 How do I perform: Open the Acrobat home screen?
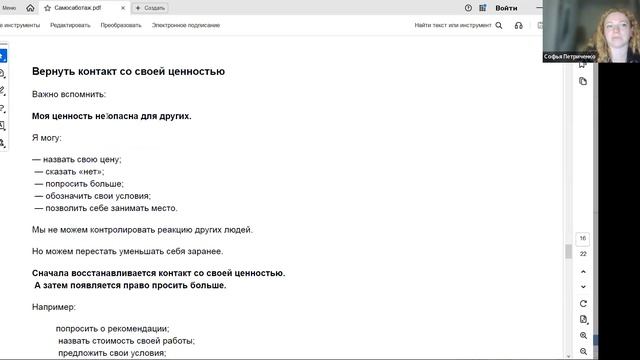30,8
